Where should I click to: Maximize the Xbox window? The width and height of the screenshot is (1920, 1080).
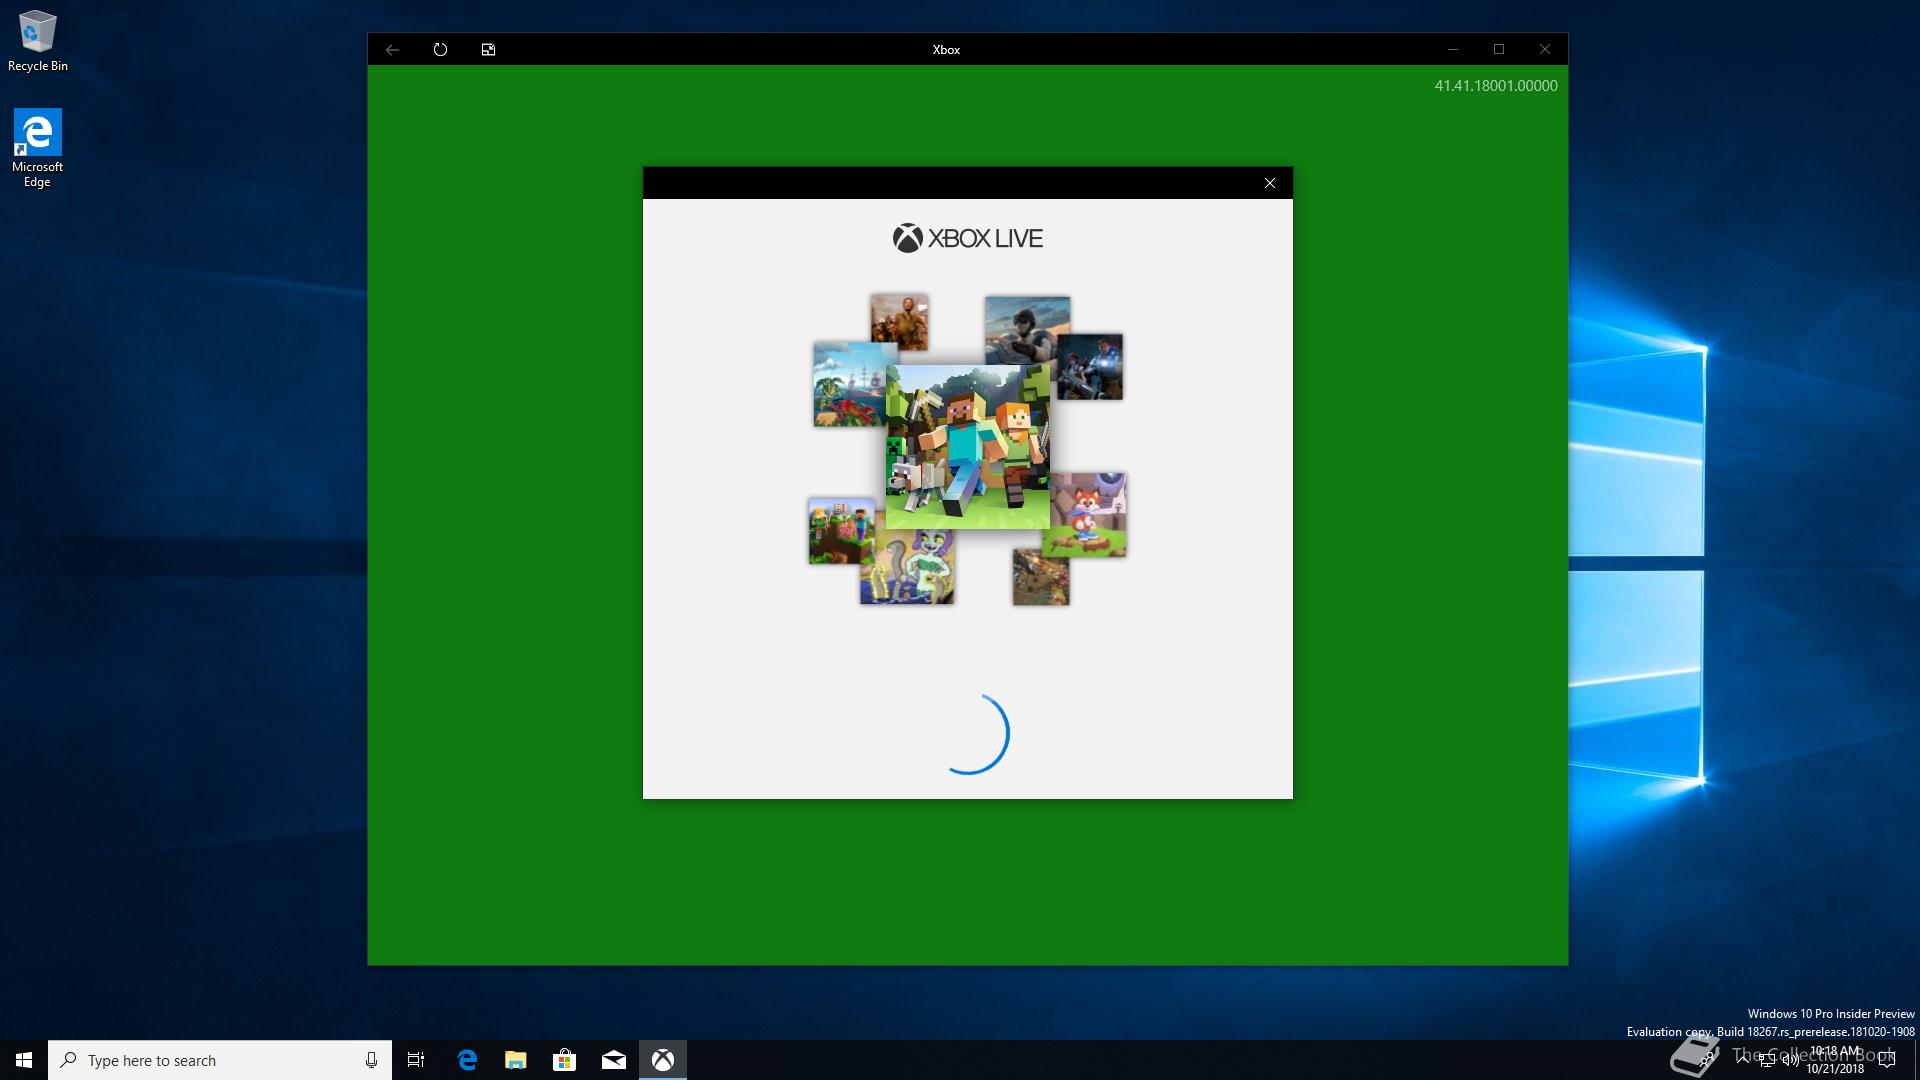coord(1498,49)
